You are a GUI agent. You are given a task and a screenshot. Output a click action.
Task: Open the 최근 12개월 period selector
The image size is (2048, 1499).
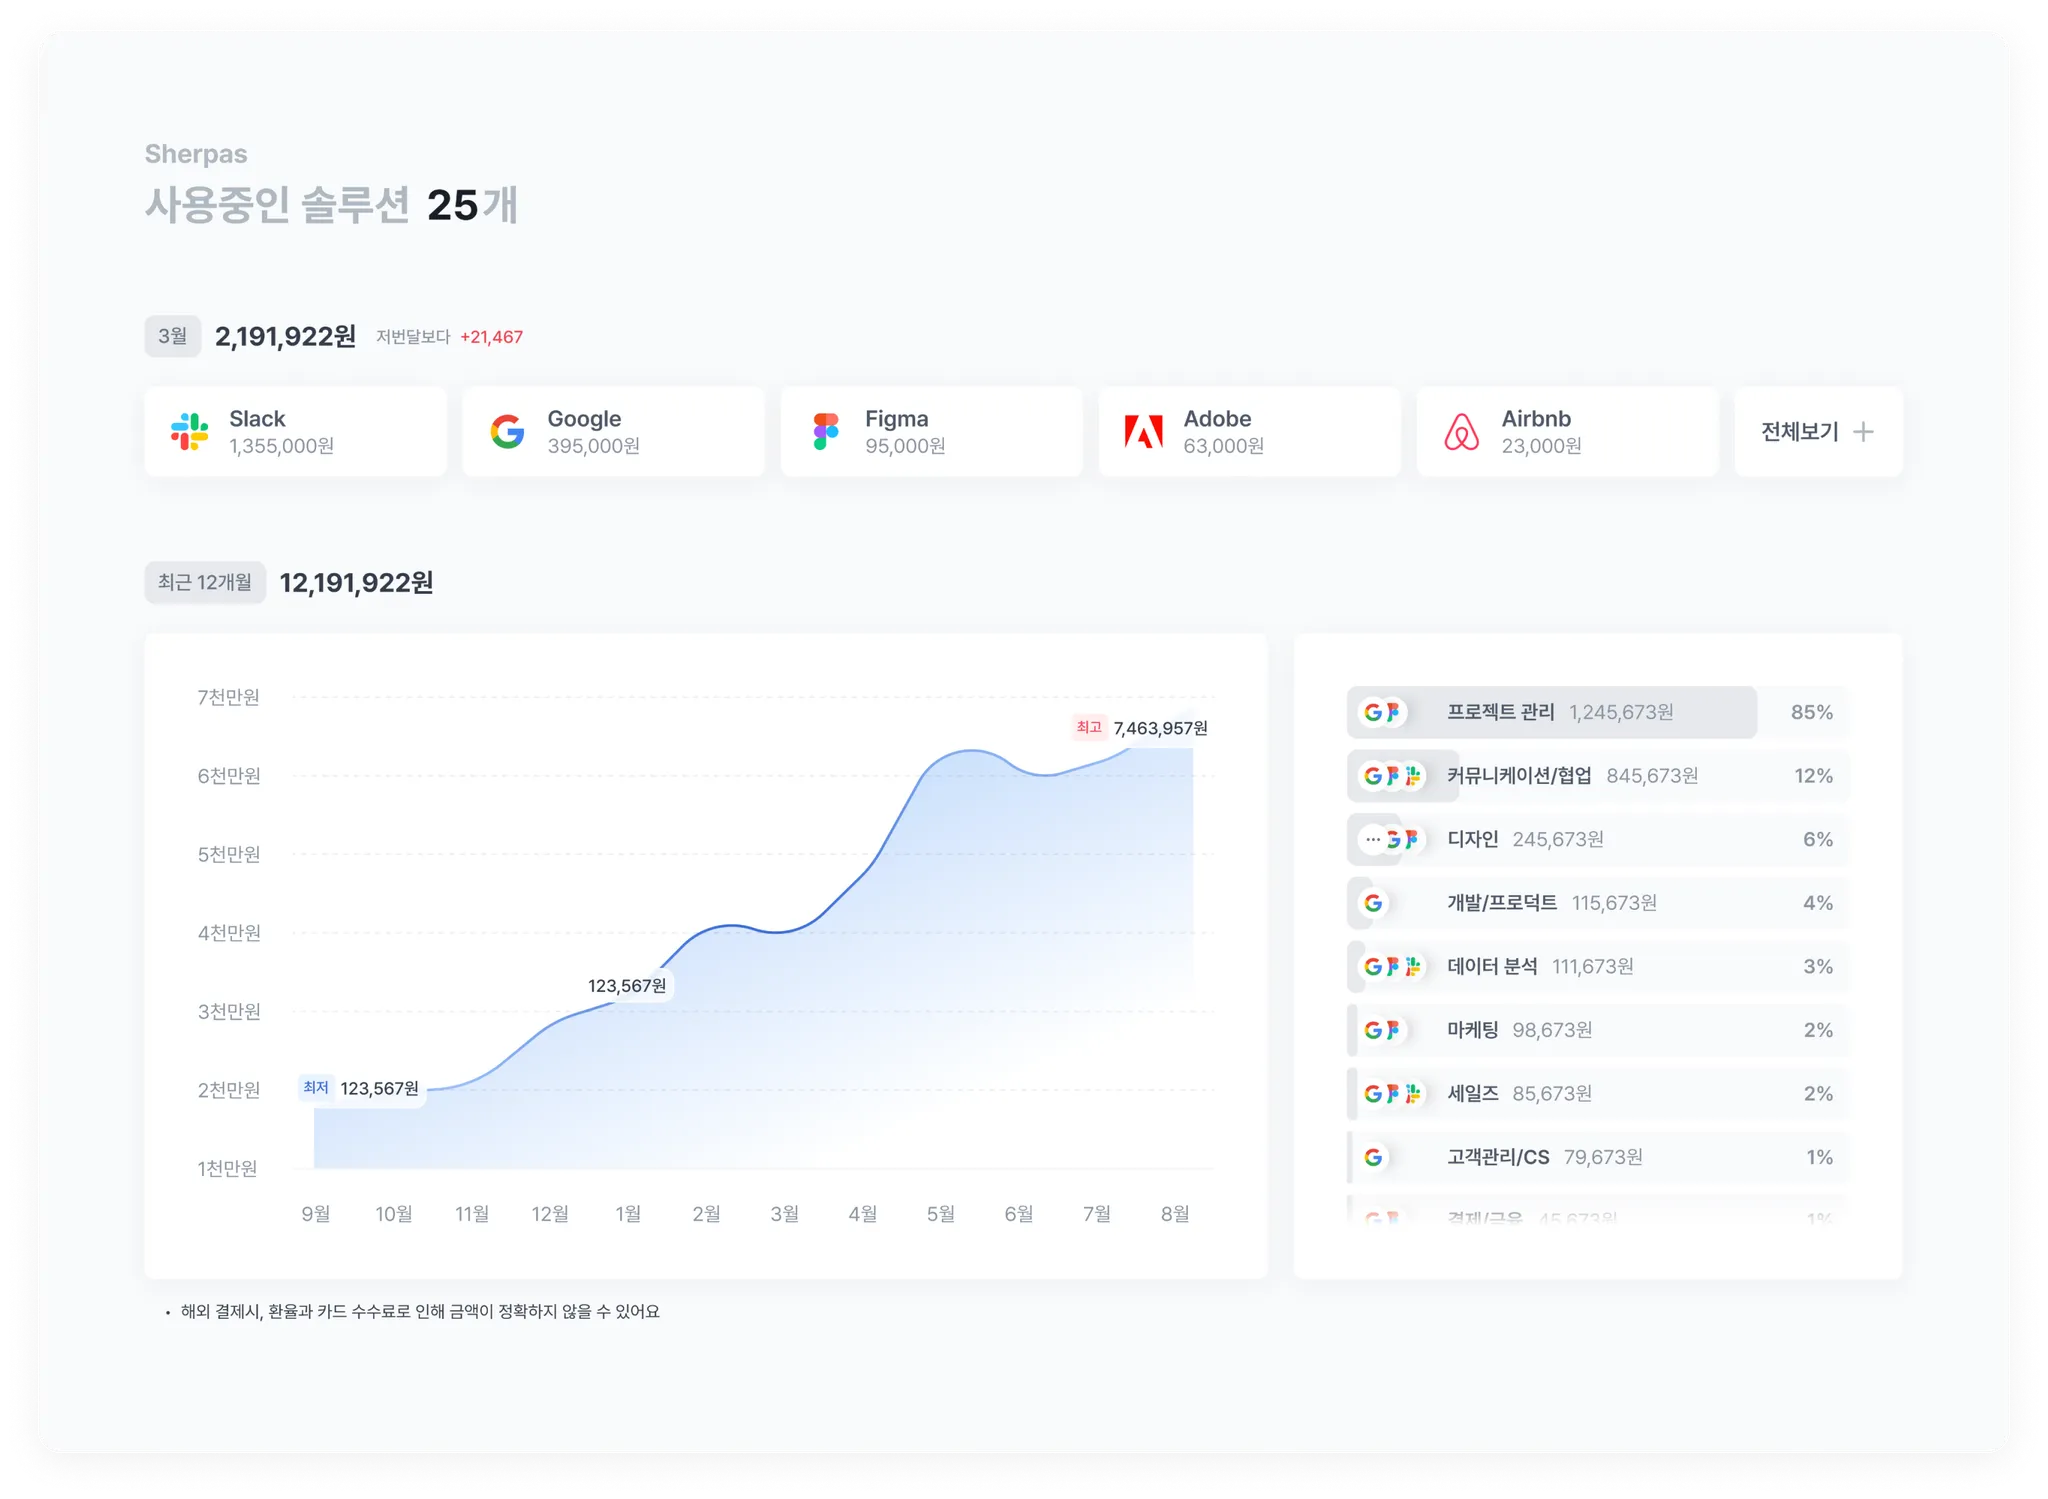coord(205,583)
